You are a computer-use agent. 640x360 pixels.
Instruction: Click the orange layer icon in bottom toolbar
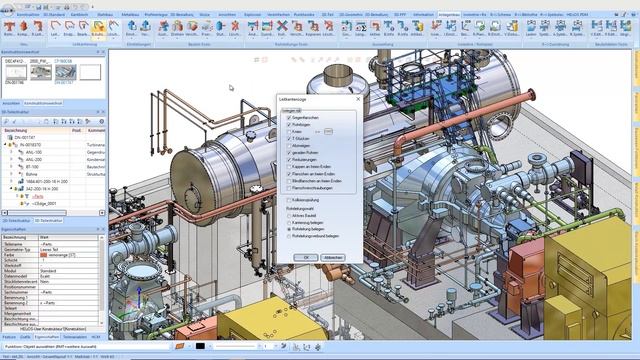click(x=180, y=346)
